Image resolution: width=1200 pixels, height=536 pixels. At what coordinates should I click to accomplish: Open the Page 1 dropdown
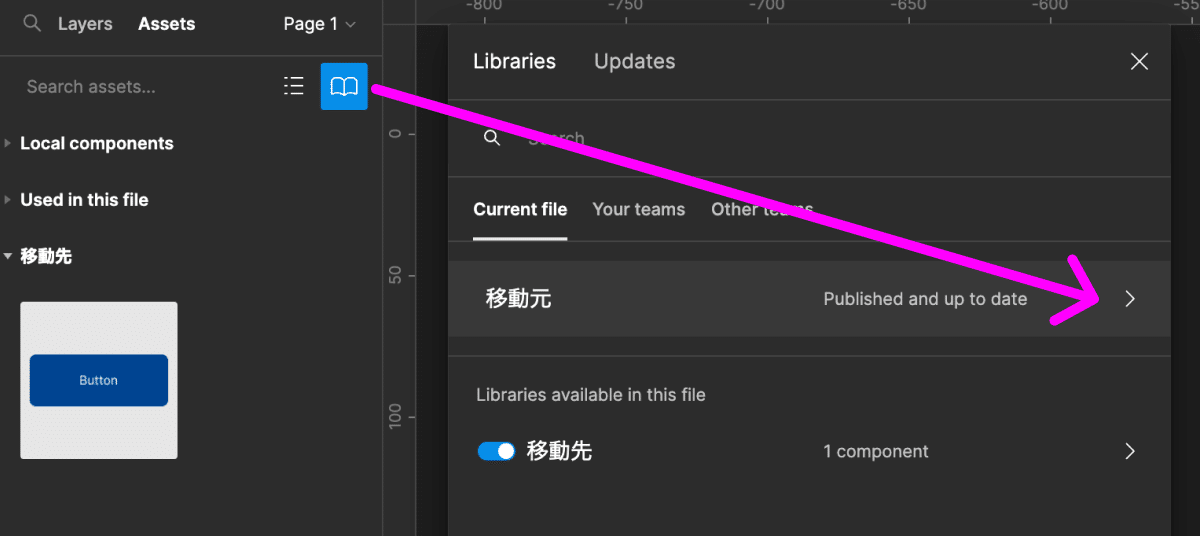pyautogui.click(x=319, y=24)
